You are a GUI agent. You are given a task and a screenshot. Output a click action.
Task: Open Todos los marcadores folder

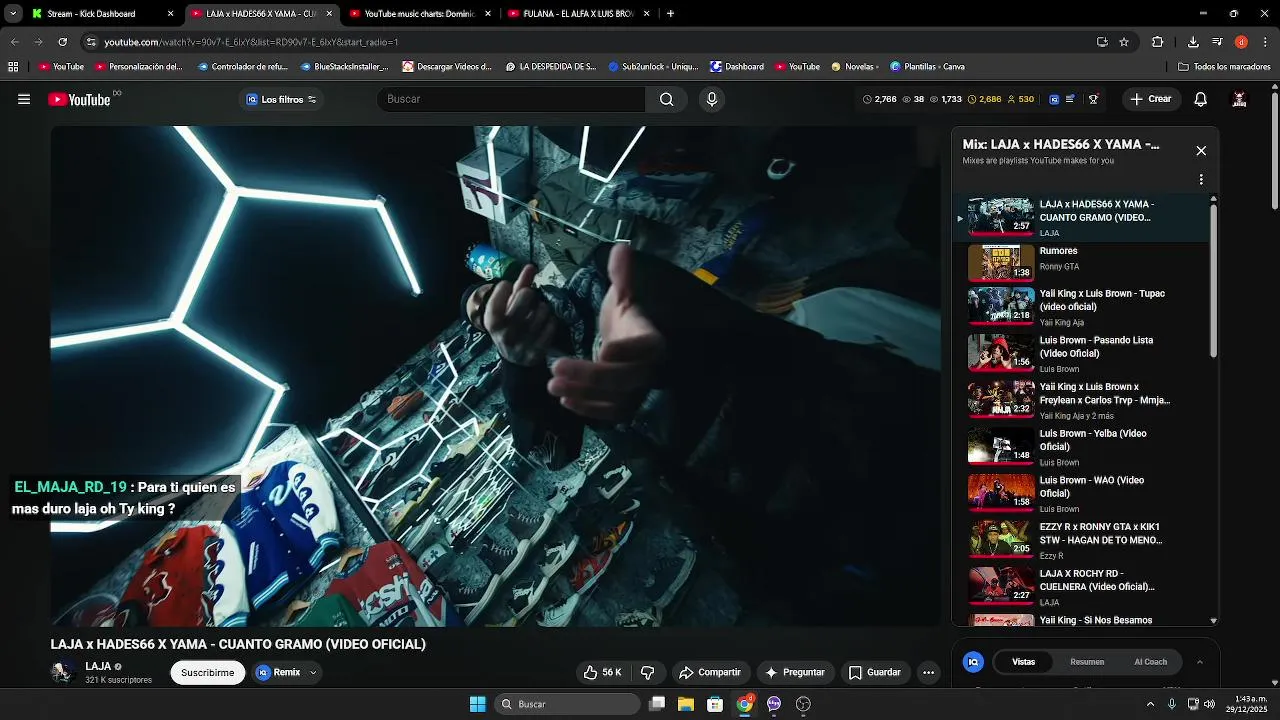(x=1224, y=67)
